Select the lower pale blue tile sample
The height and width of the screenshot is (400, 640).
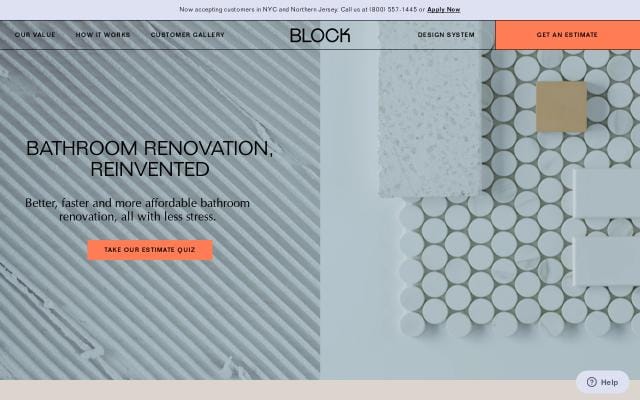tap(606, 260)
